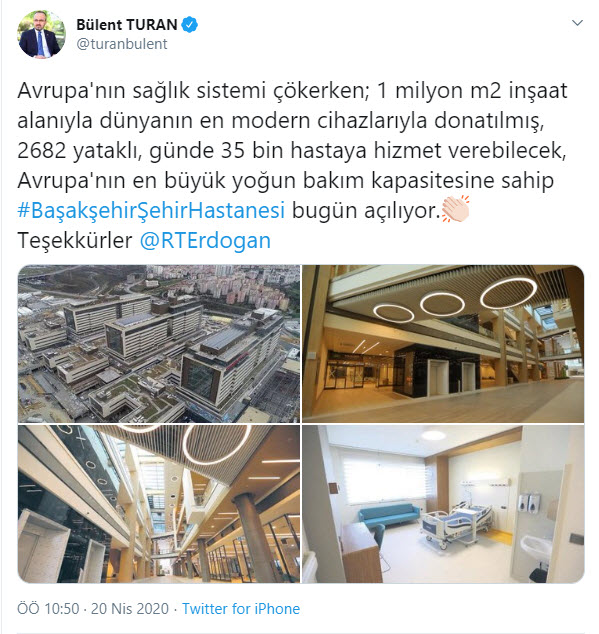Open the Bülent TURAN display name
Image resolution: width=599 pixels, height=634 pixels.
(127, 25)
